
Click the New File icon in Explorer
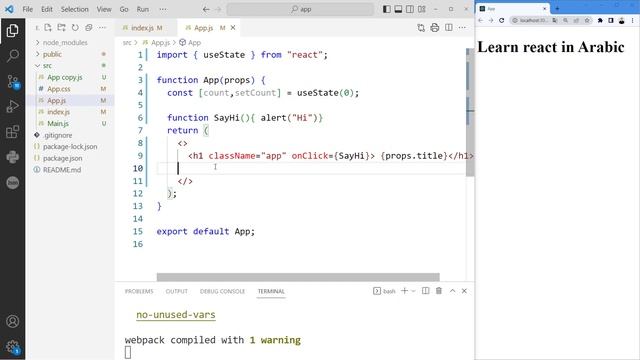[x=48, y=28]
